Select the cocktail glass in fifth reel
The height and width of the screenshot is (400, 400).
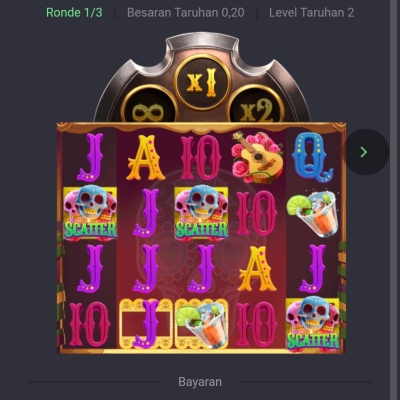coord(313,214)
